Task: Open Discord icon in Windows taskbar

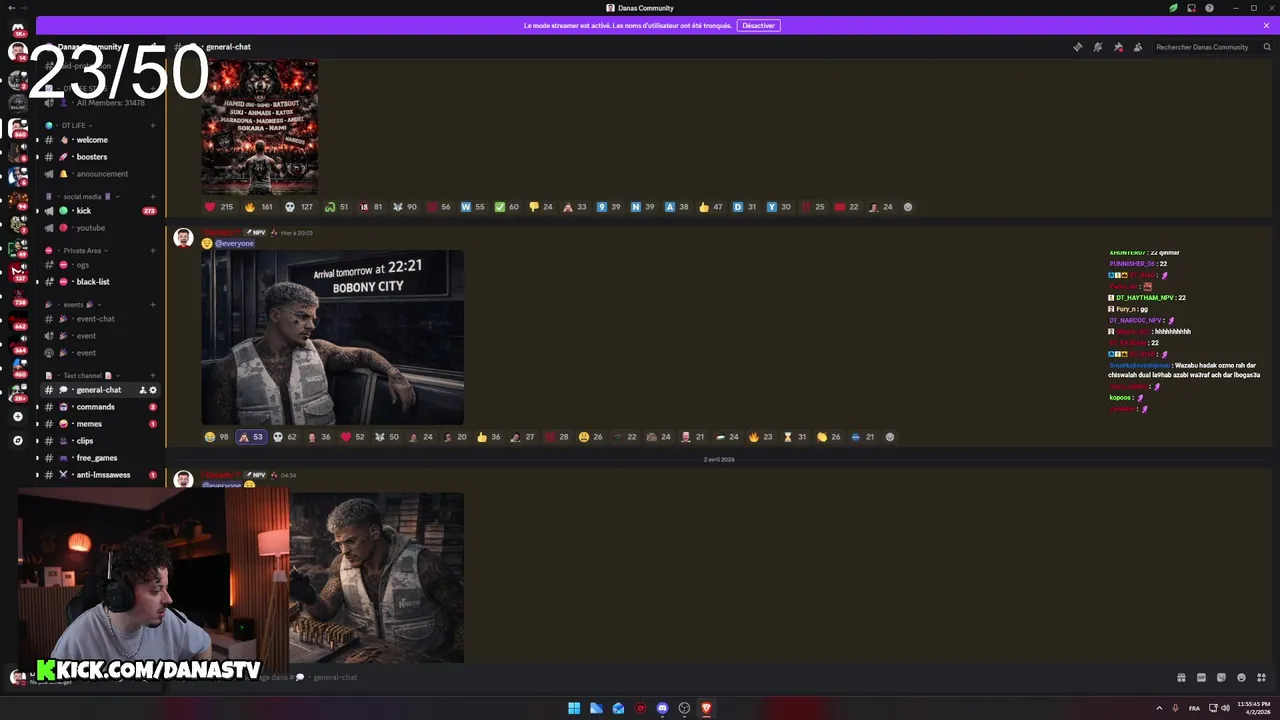Action: [662, 708]
